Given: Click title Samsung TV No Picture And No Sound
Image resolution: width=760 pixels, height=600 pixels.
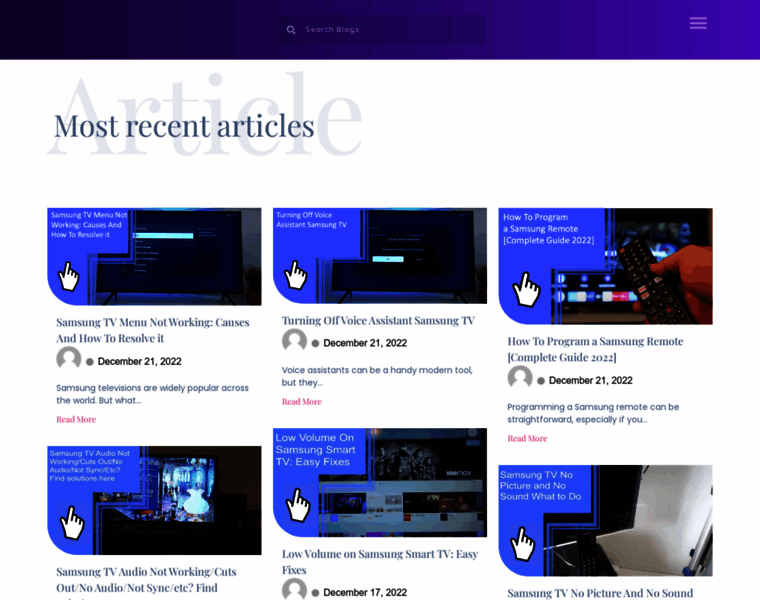Looking at the screenshot, I should point(600,593).
